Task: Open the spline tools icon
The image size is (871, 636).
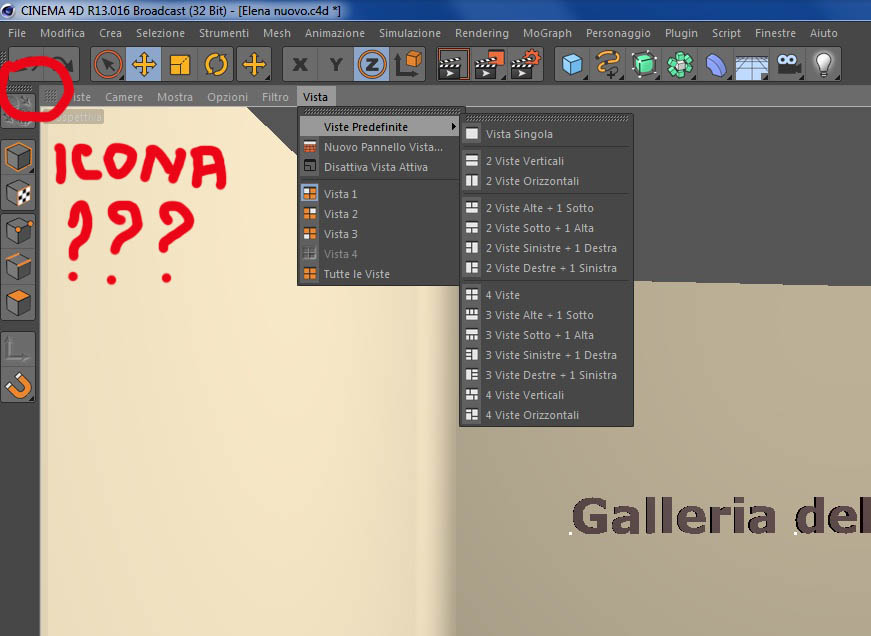Action: click(x=608, y=64)
